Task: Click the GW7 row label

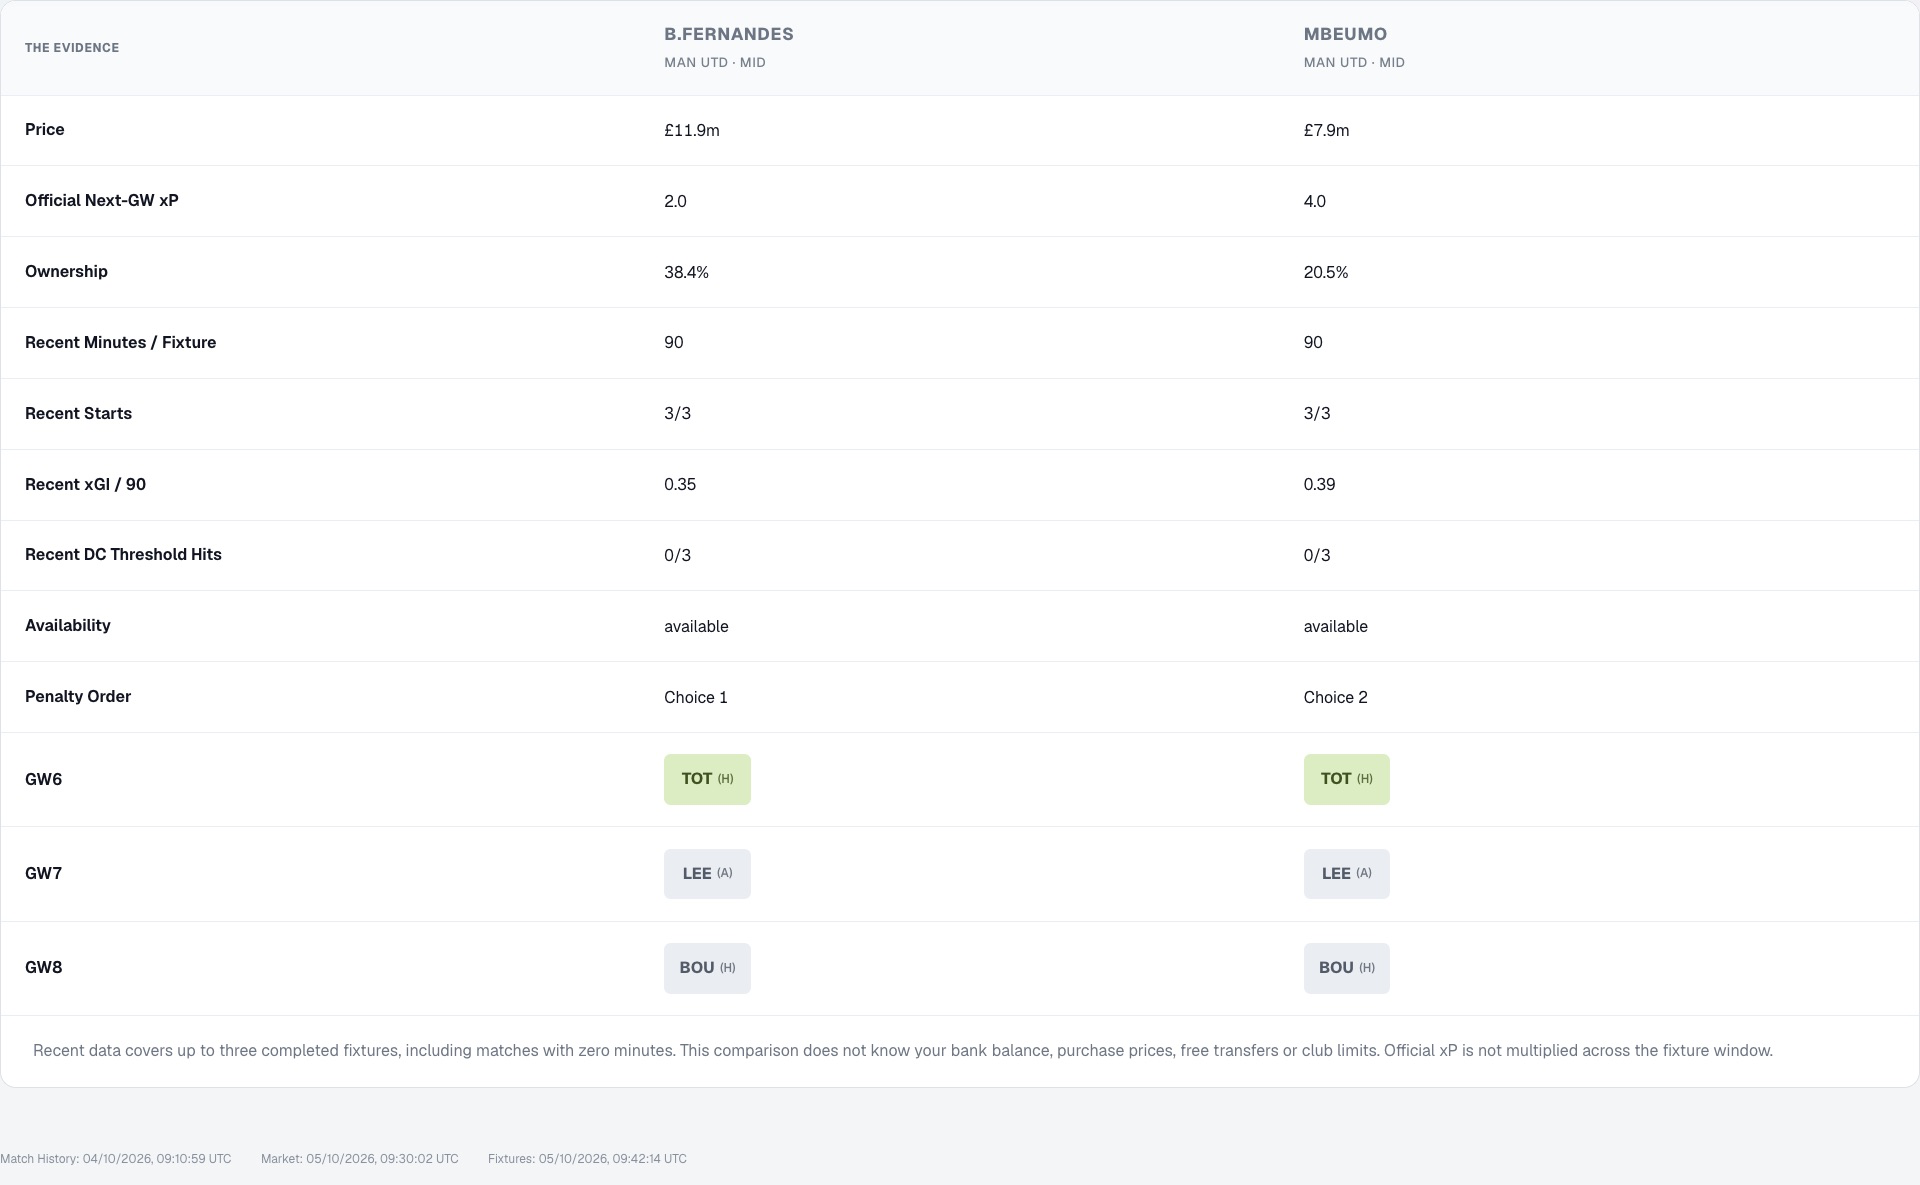Action: [43, 874]
